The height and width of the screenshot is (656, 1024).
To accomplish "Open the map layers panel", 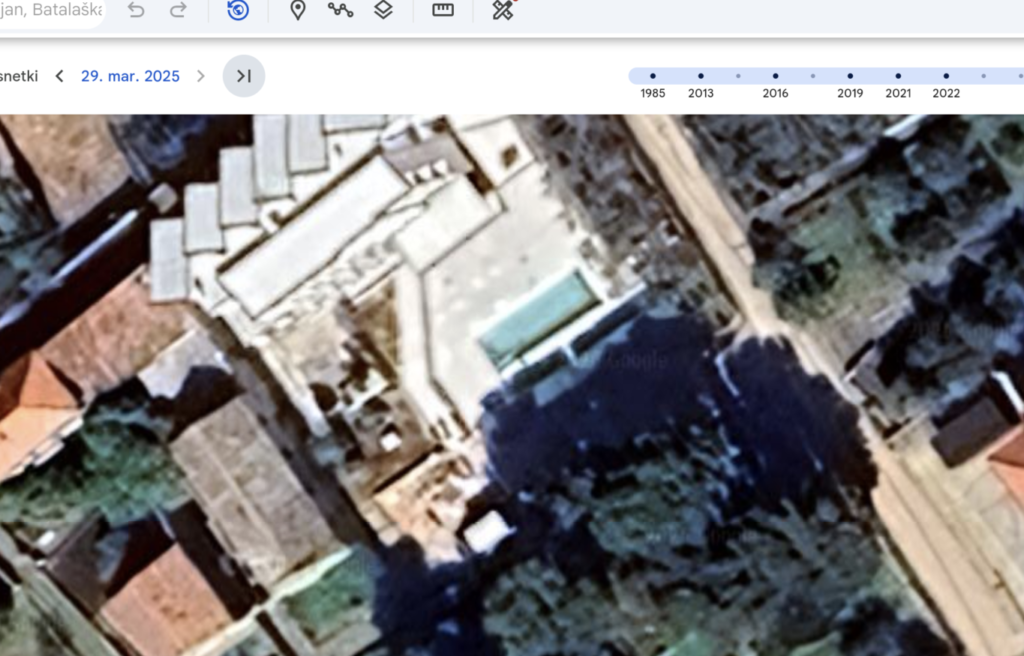I will 383,10.
